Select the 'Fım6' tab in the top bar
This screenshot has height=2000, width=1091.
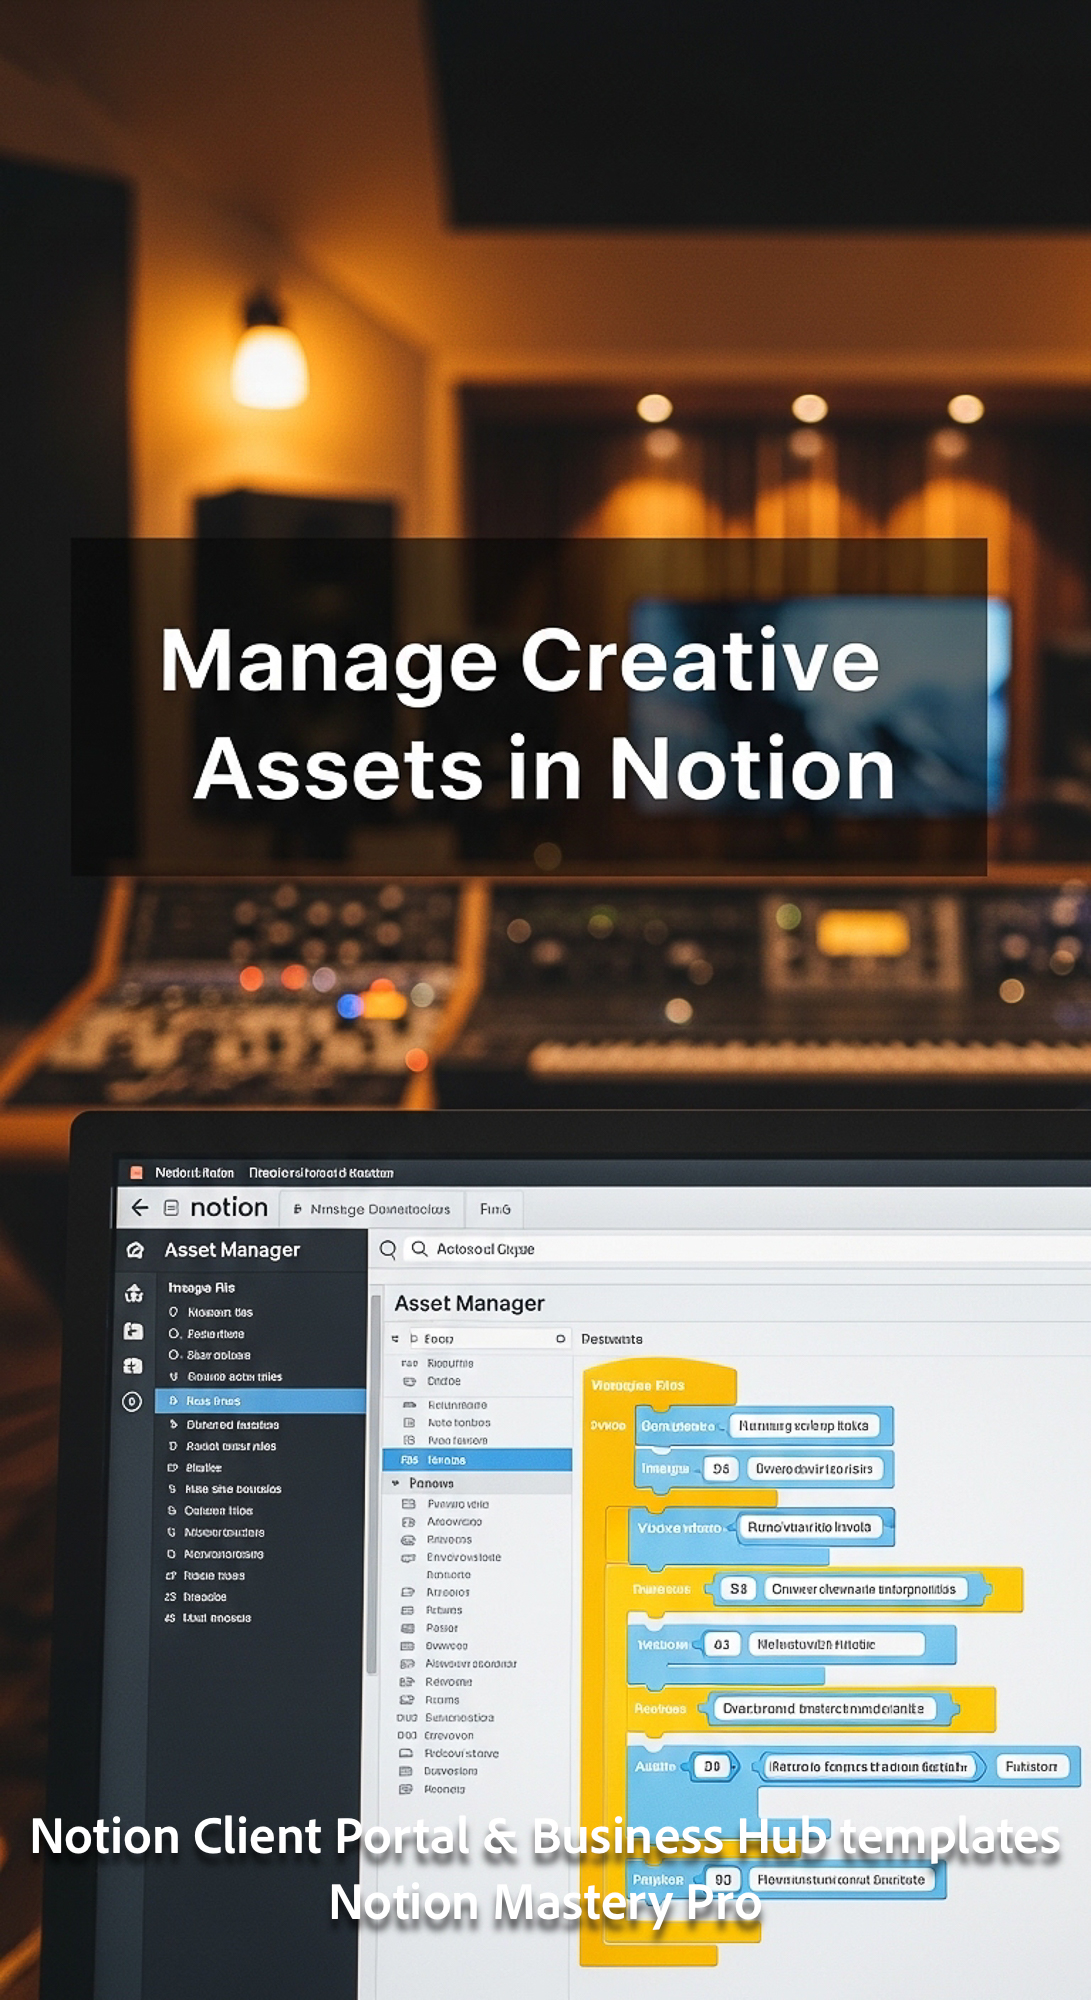[495, 1209]
